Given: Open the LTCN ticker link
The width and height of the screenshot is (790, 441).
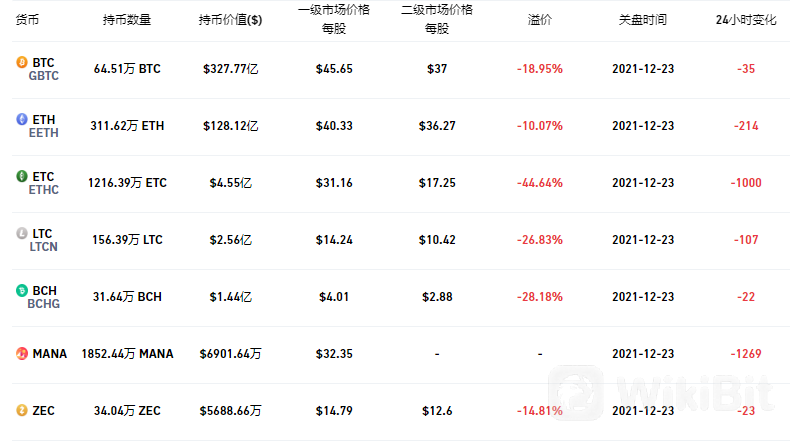Looking at the screenshot, I should [x=44, y=247].
